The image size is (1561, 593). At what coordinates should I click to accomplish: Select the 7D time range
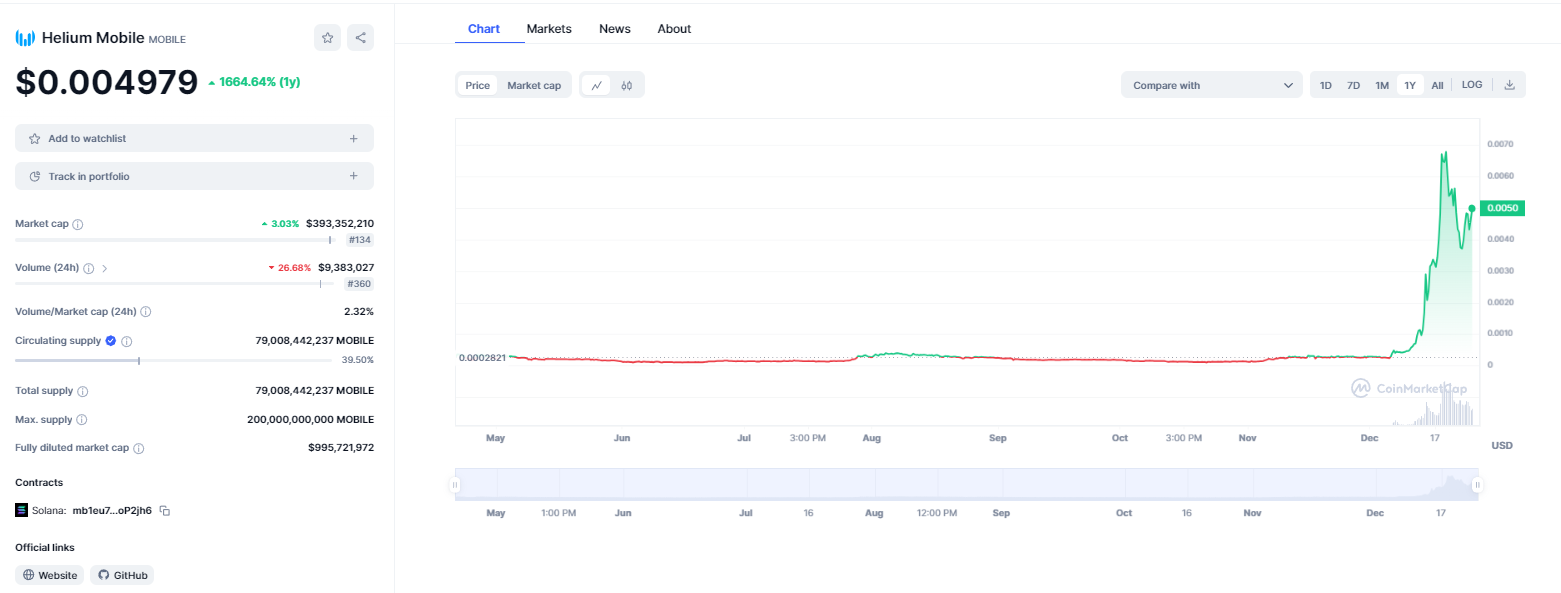pos(1353,85)
